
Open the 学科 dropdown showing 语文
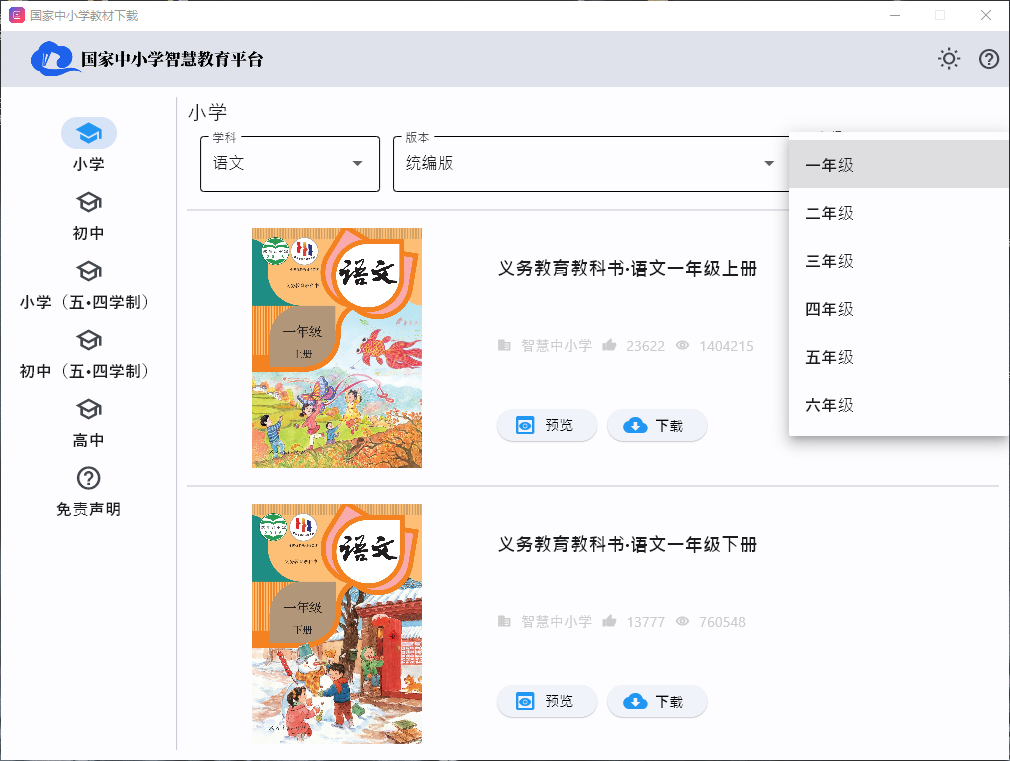coord(289,164)
